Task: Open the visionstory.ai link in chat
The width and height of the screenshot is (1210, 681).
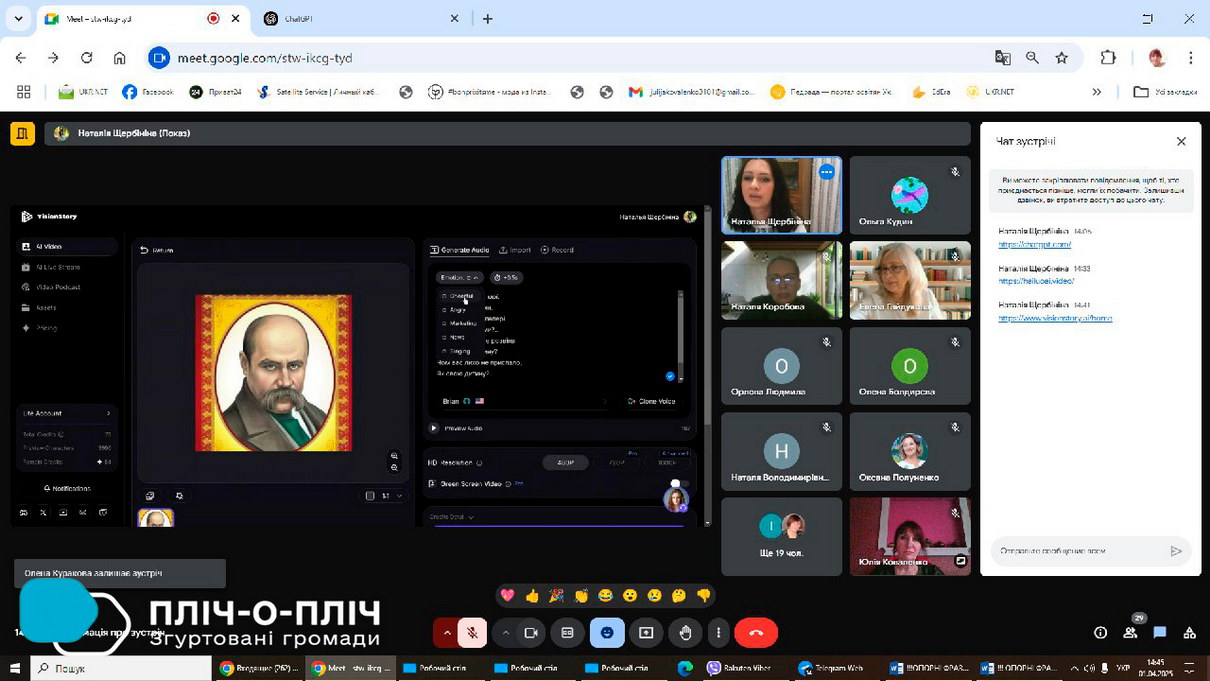Action: point(1055,318)
